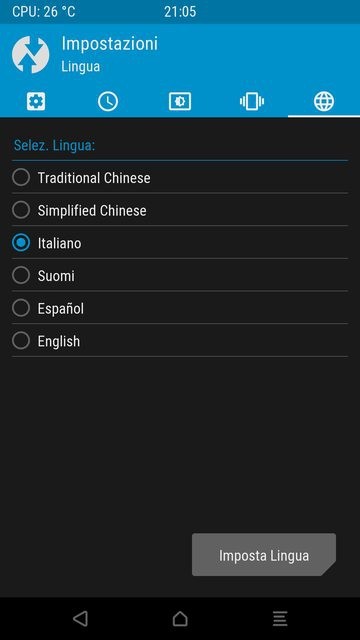
Task: Open the vibration settings tab
Action: click(x=252, y=101)
